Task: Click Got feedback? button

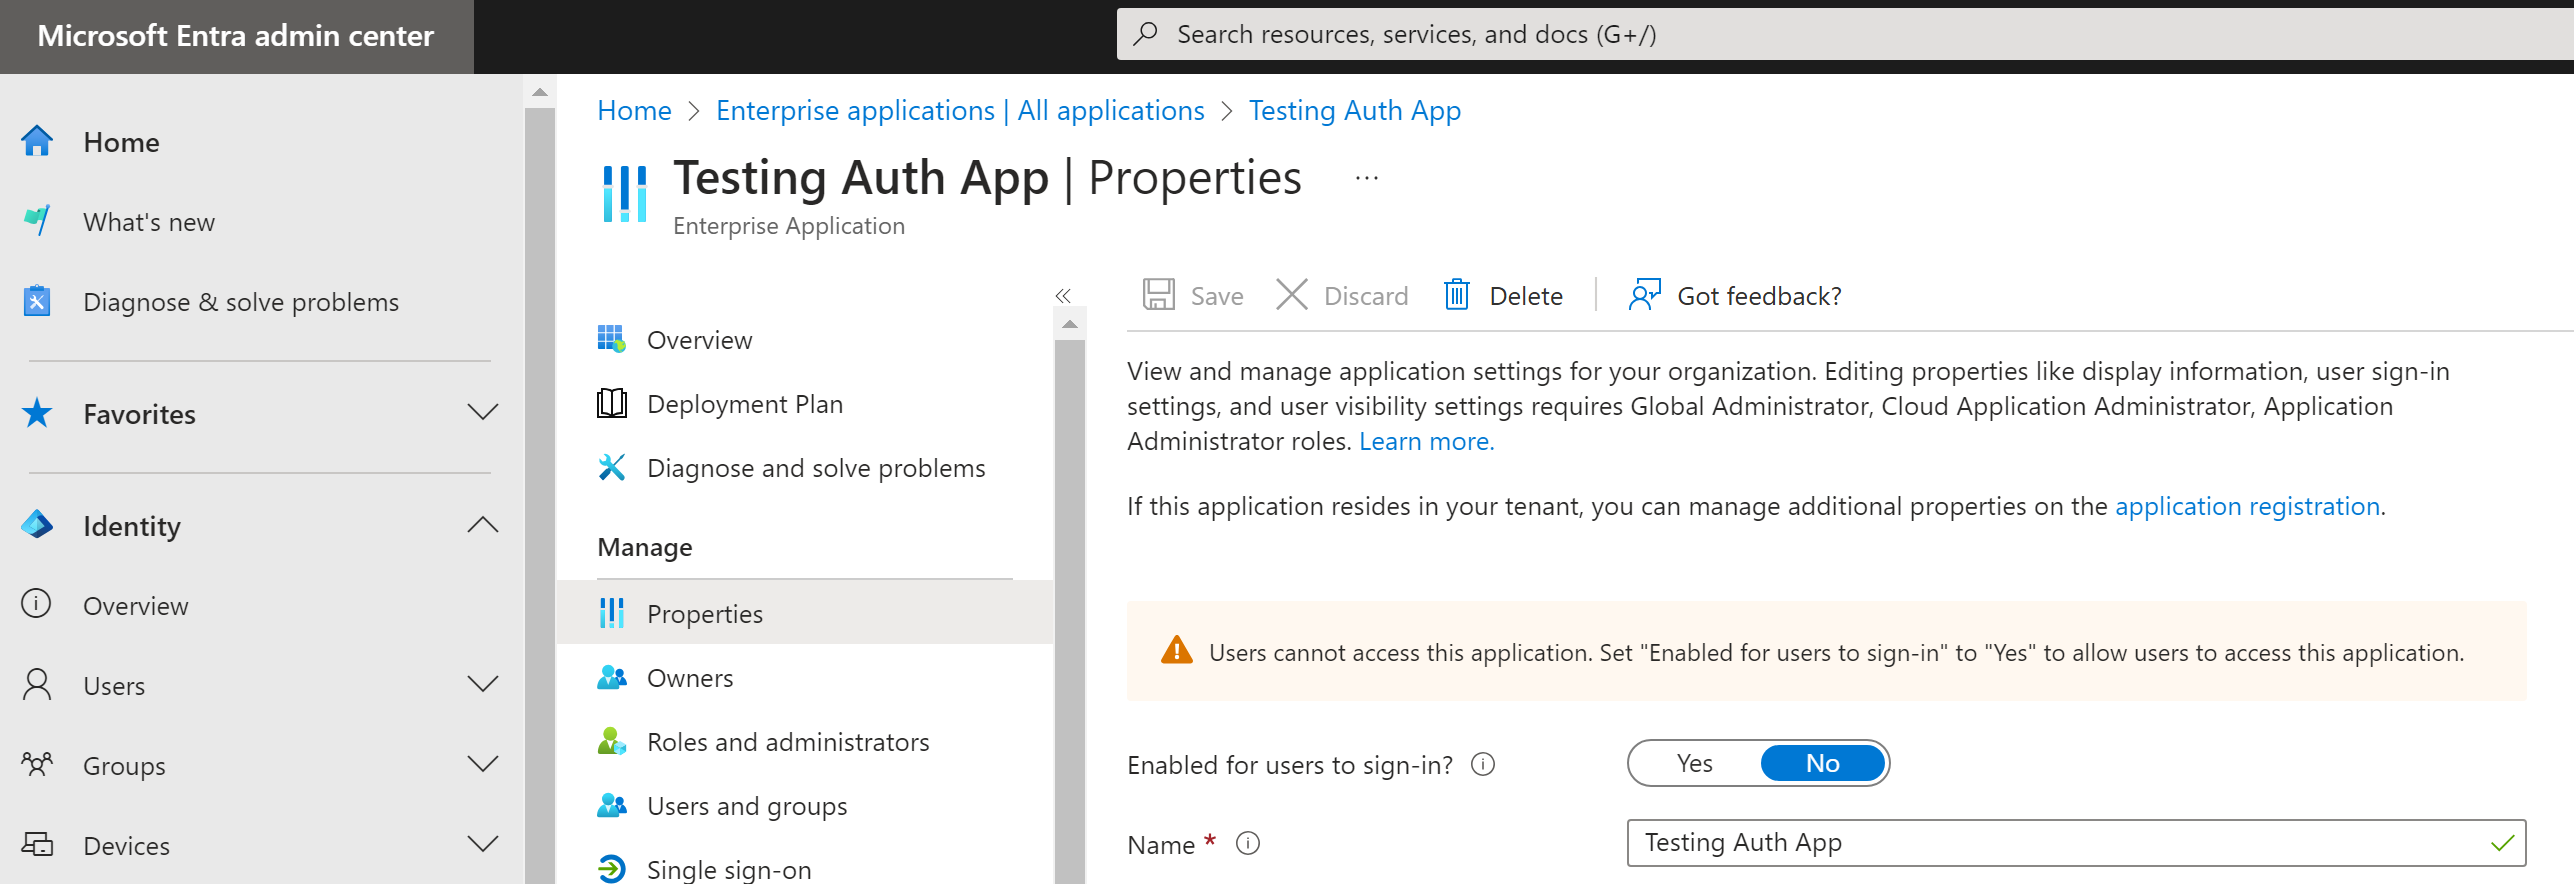Action: coord(1736,295)
